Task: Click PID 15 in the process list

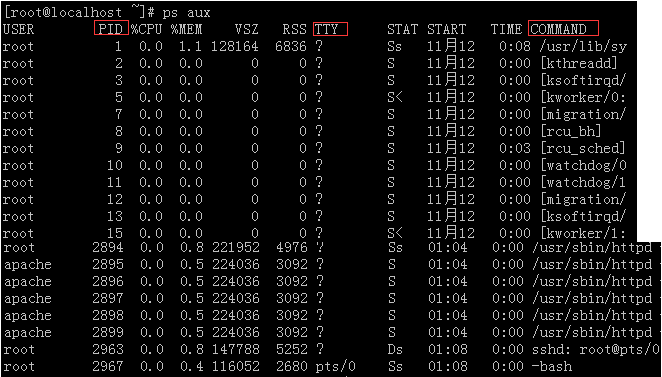Action: pyautogui.click(x=115, y=233)
